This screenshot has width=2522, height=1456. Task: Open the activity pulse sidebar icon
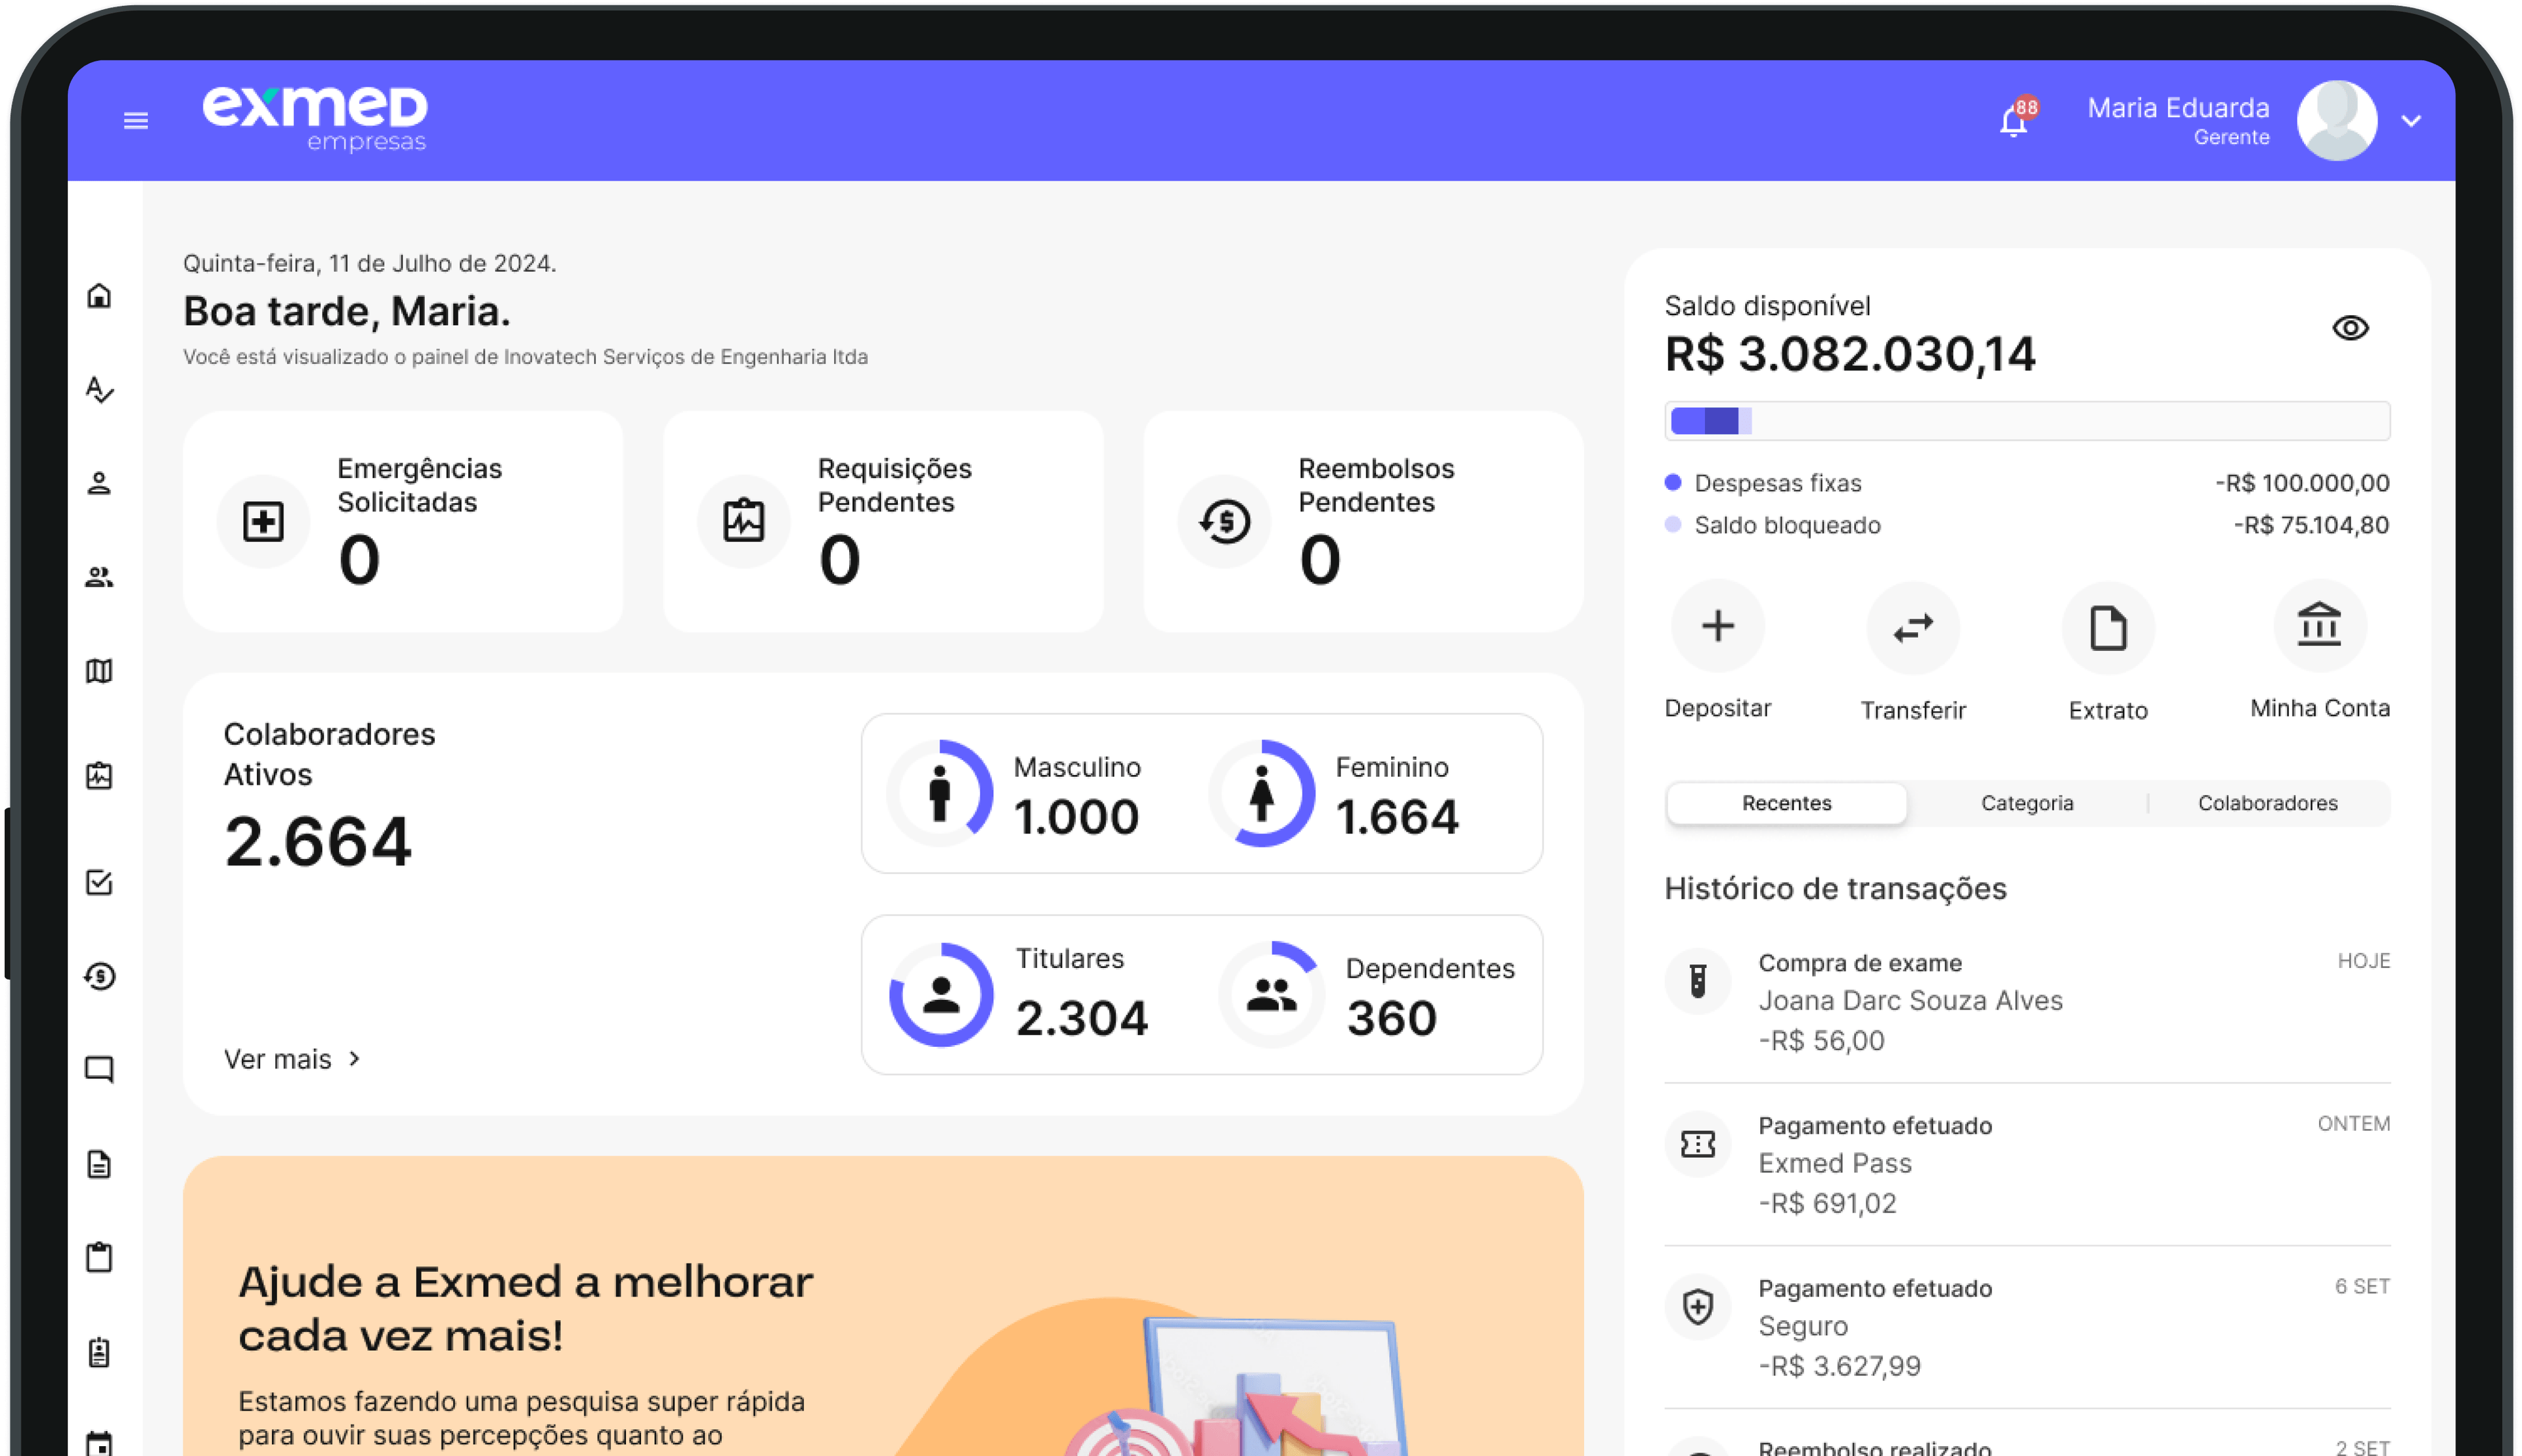click(99, 389)
